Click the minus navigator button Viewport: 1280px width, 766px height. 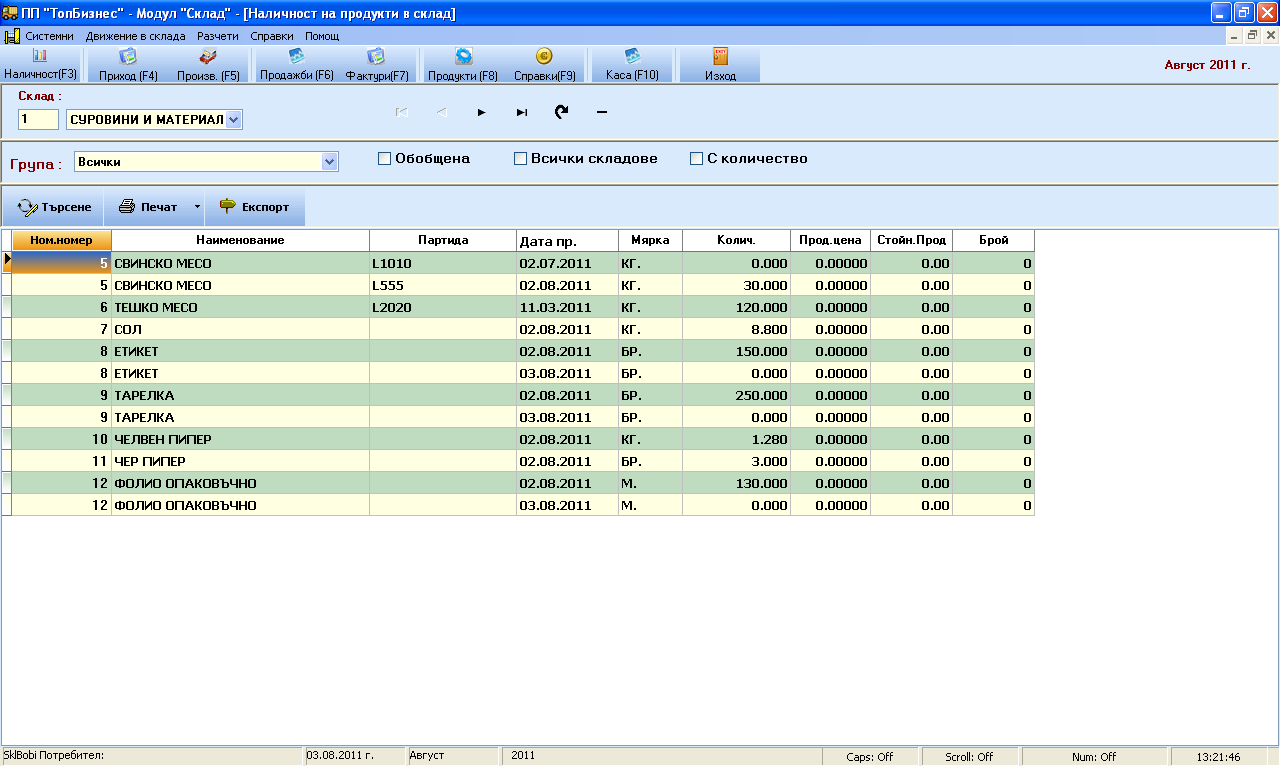(602, 112)
